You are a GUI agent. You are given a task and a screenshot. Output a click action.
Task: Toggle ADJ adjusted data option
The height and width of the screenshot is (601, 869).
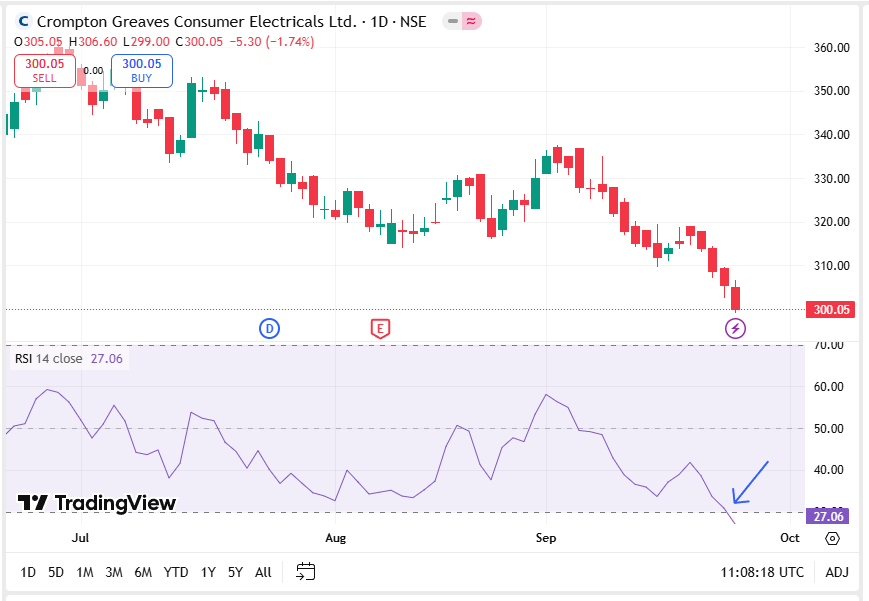point(836,572)
